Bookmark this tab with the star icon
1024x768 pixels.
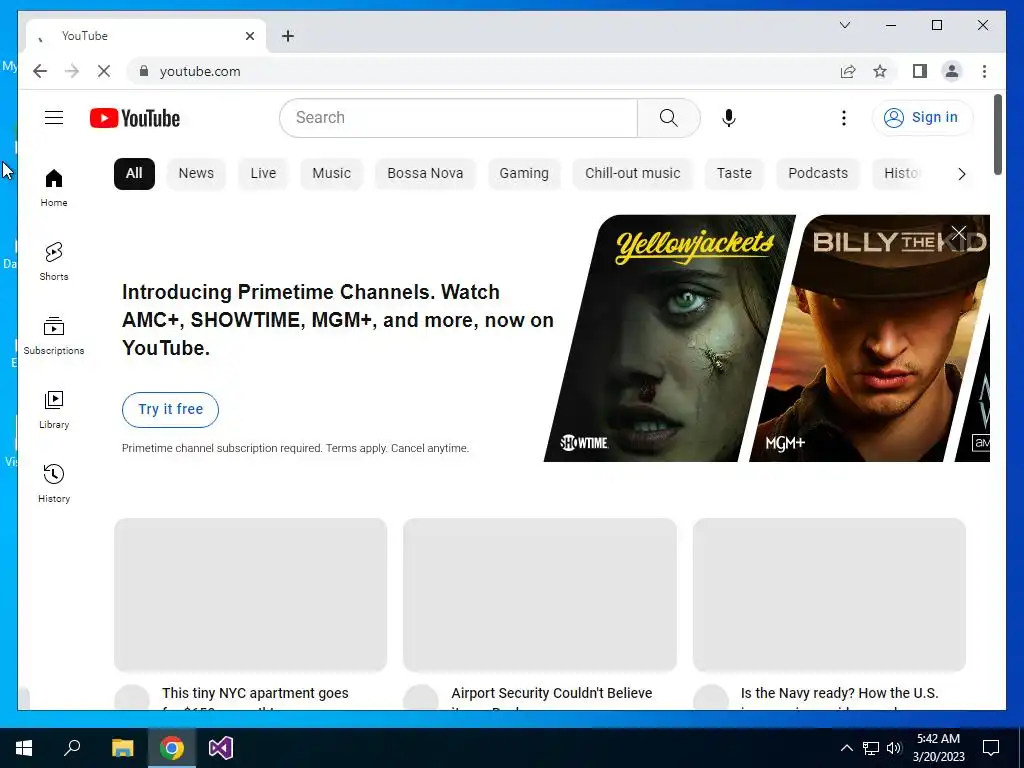pyautogui.click(x=880, y=71)
